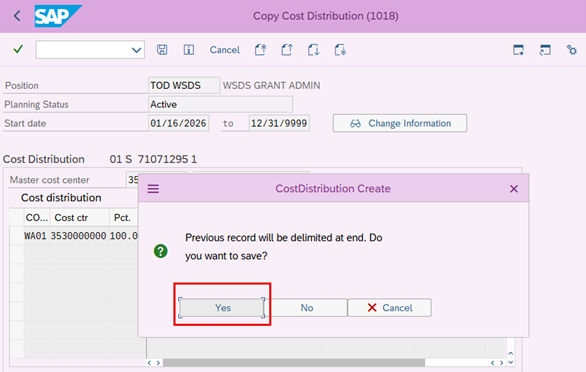Close the CostDistribution Create dialog
This screenshot has width=586, height=372.
pyautogui.click(x=514, y=189)
